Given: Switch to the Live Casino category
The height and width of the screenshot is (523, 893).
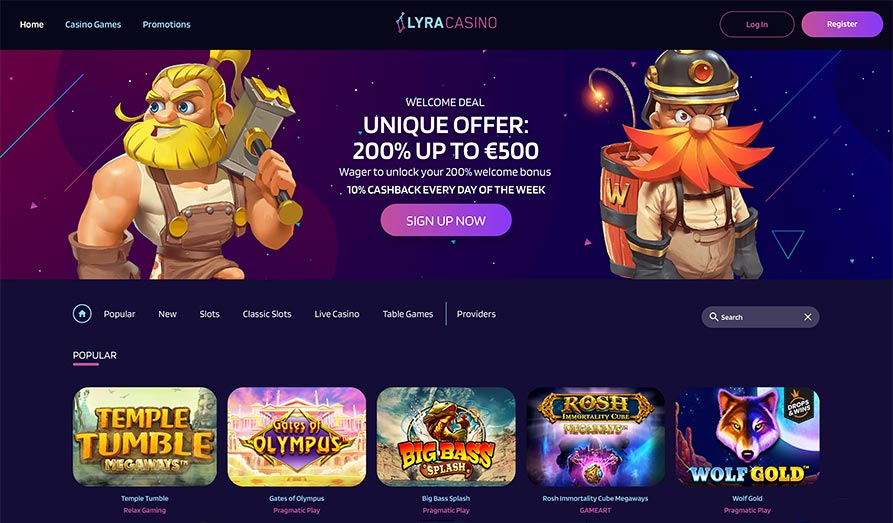Looking at the screenshot, I should click(337, 314).
